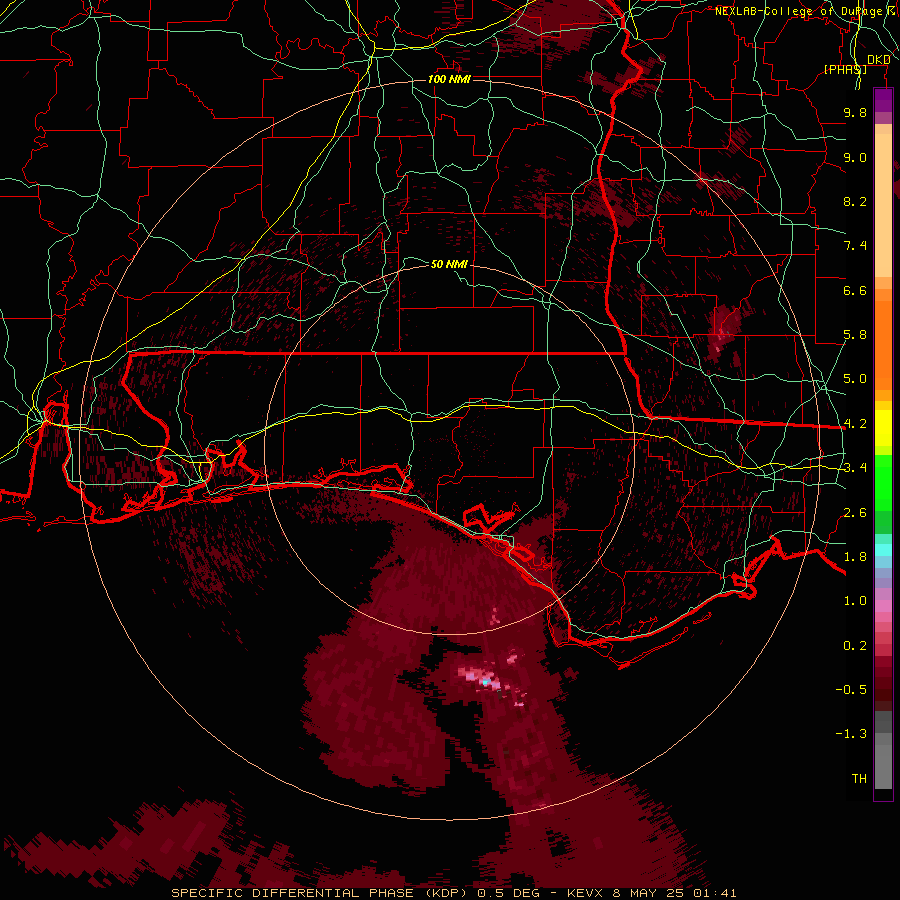Click the 50 NMI range ring label
This screenshot has height=900, width=900.
point(449,264)
